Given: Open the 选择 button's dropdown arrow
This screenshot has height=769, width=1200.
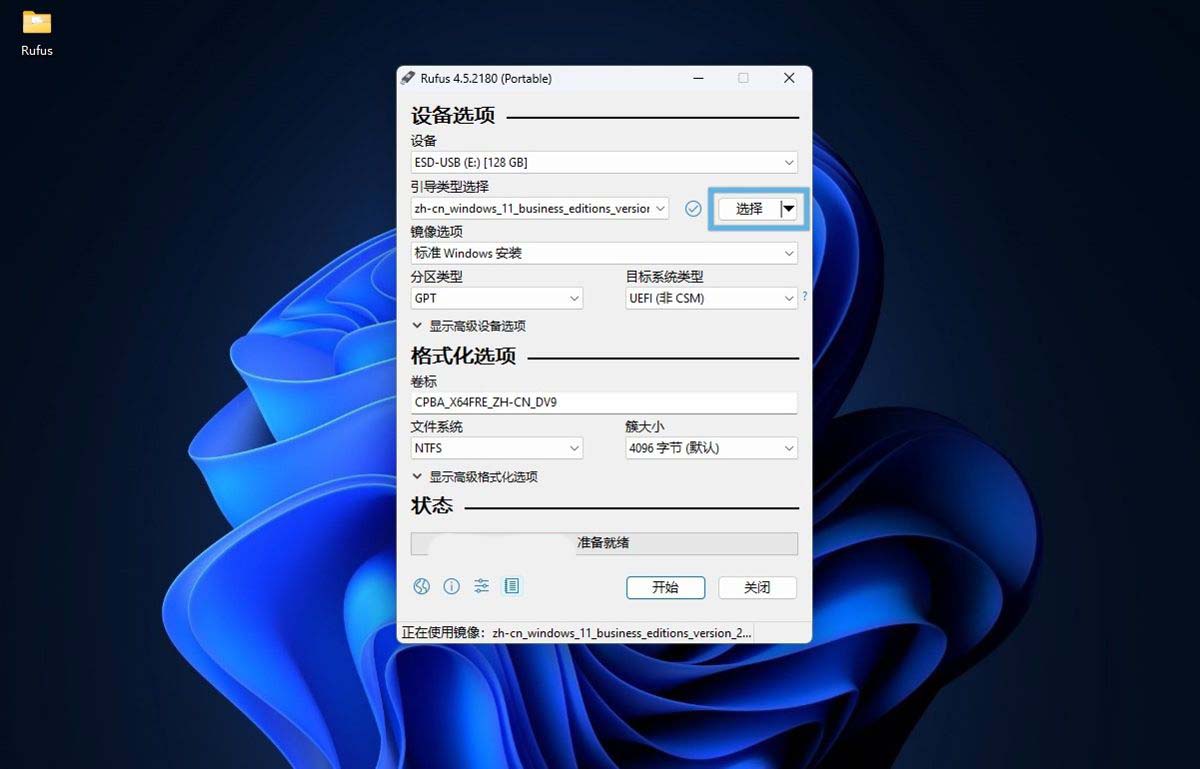Looking at the screenshot, I should [789, 208].
